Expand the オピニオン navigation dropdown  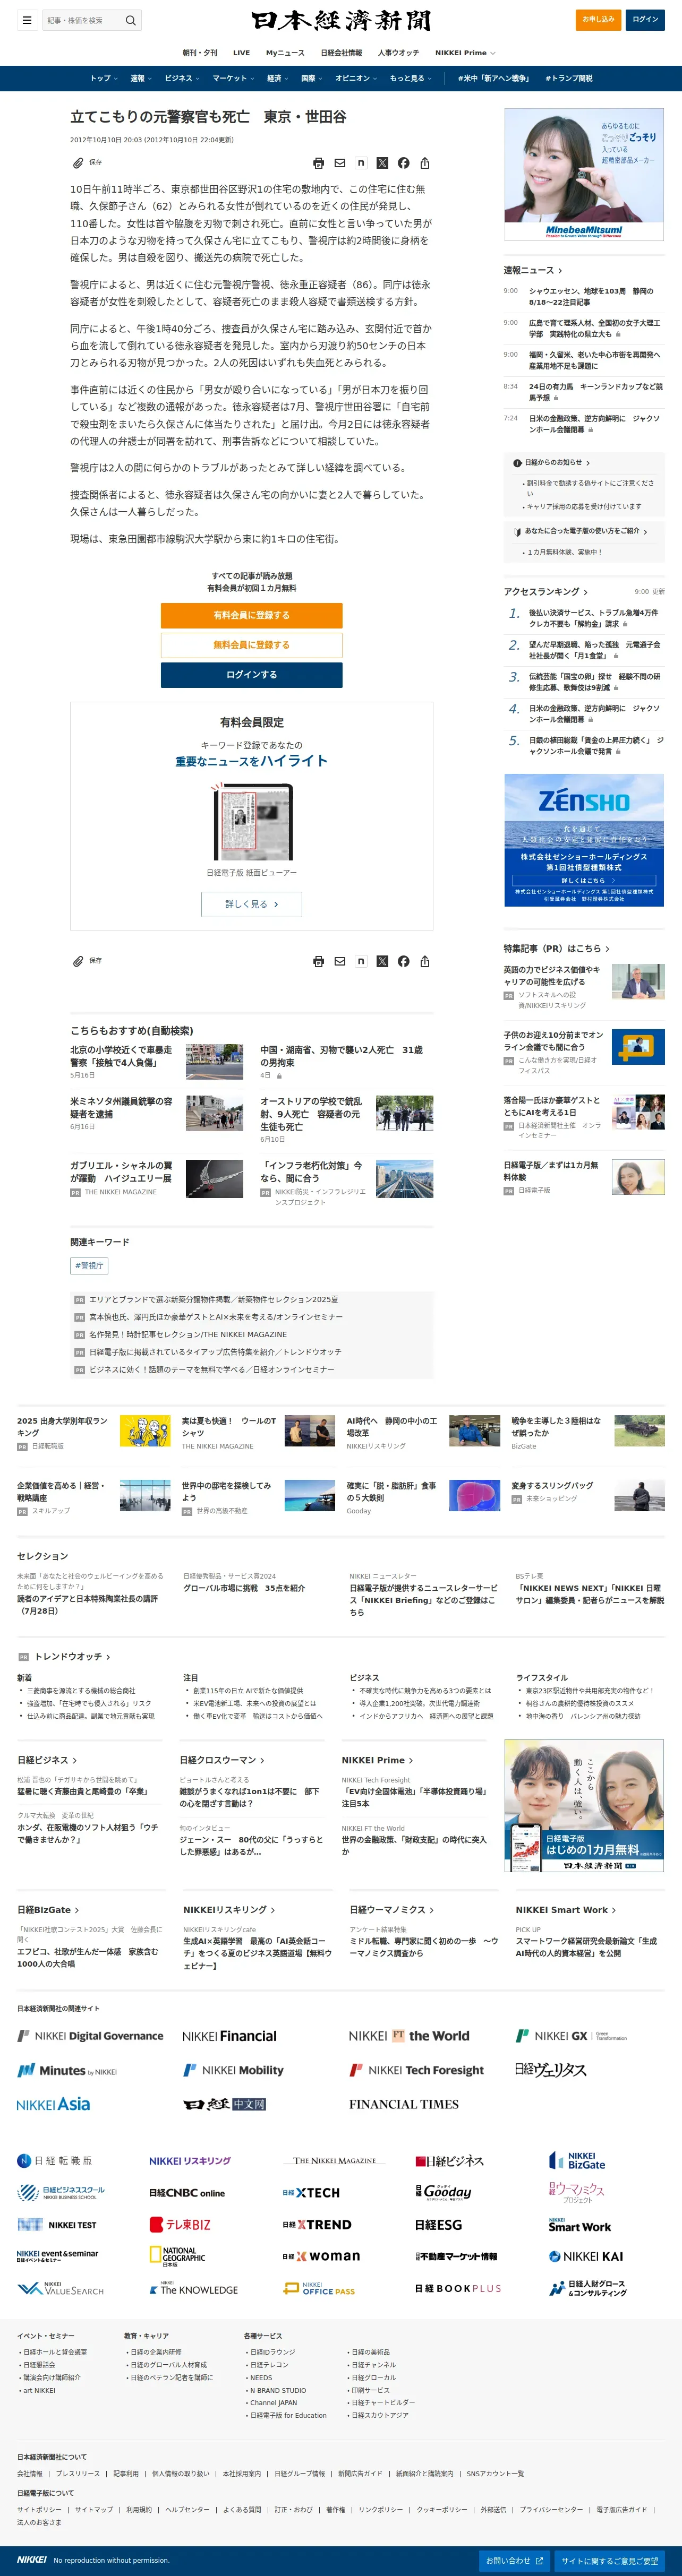[x=357, y=78]
